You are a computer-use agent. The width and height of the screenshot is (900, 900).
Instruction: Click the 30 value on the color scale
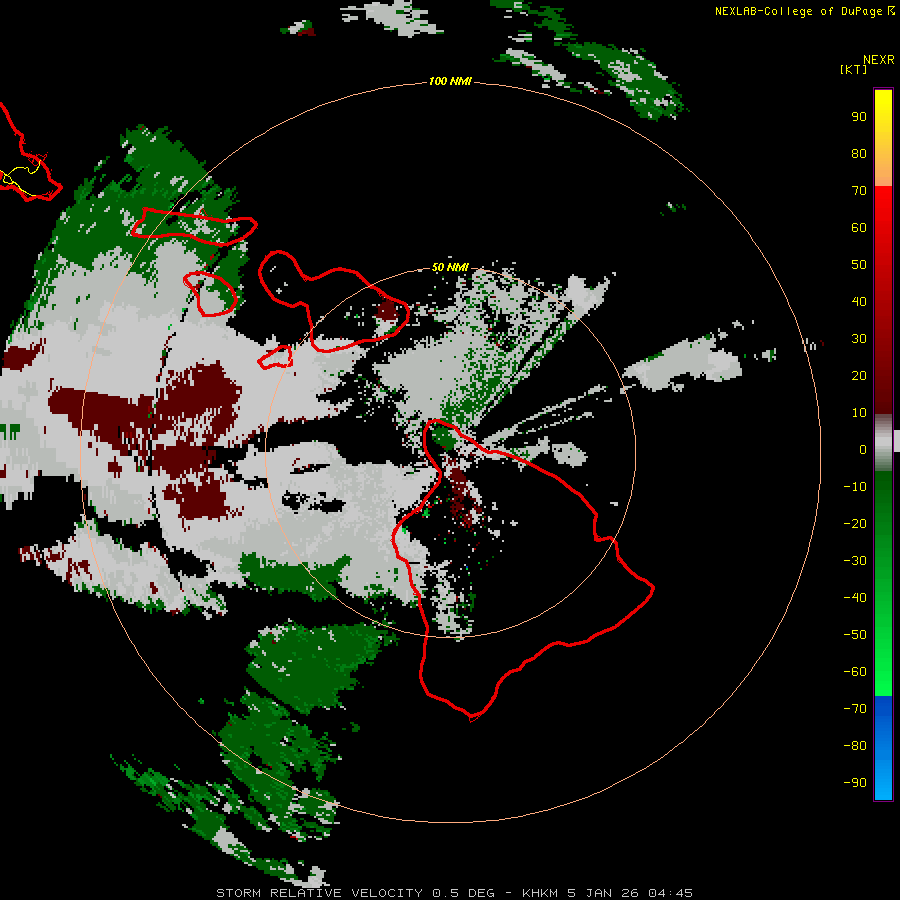point(859,339)
